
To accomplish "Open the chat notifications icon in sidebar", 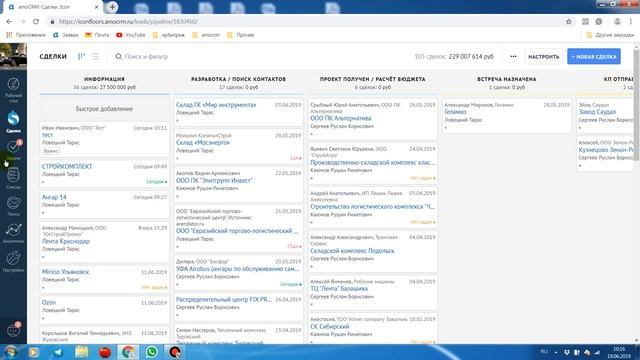I will click(13, 330).
